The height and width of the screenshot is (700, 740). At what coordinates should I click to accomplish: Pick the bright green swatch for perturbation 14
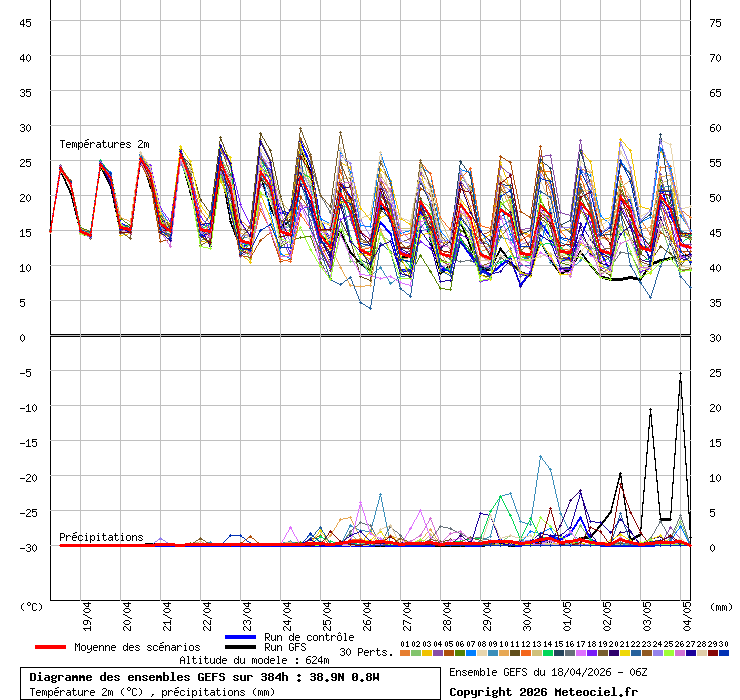click(x=547, y=653)
